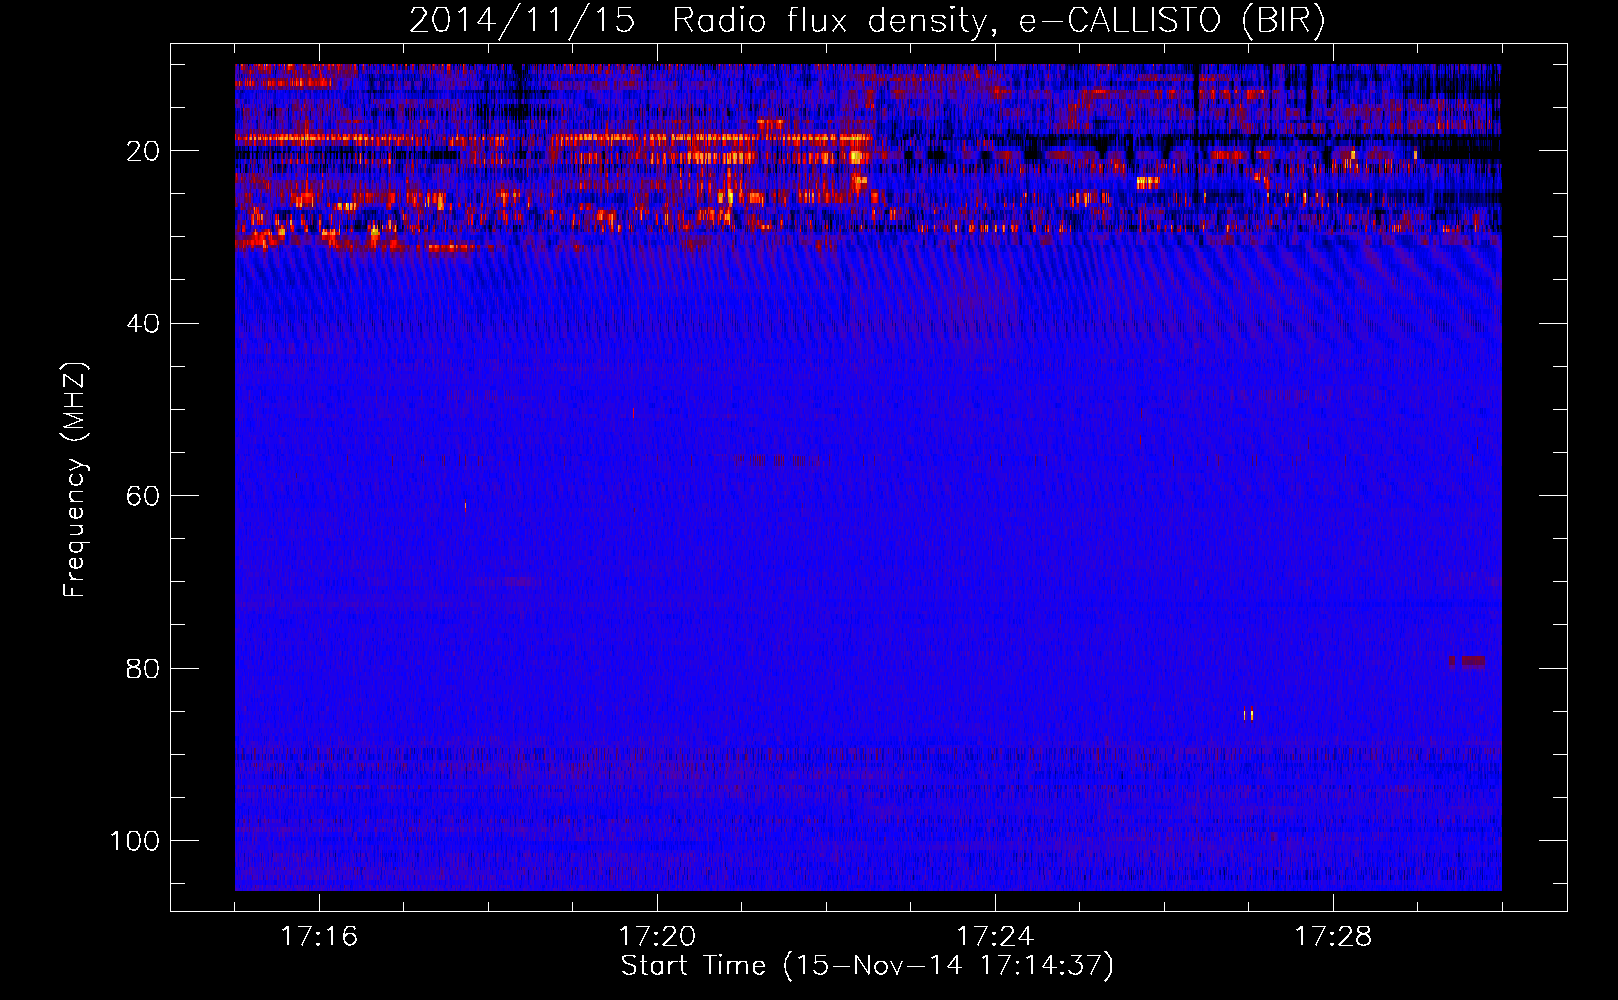
Task: Click the 80 MHz frequency tick label
Action: (144, 668)
